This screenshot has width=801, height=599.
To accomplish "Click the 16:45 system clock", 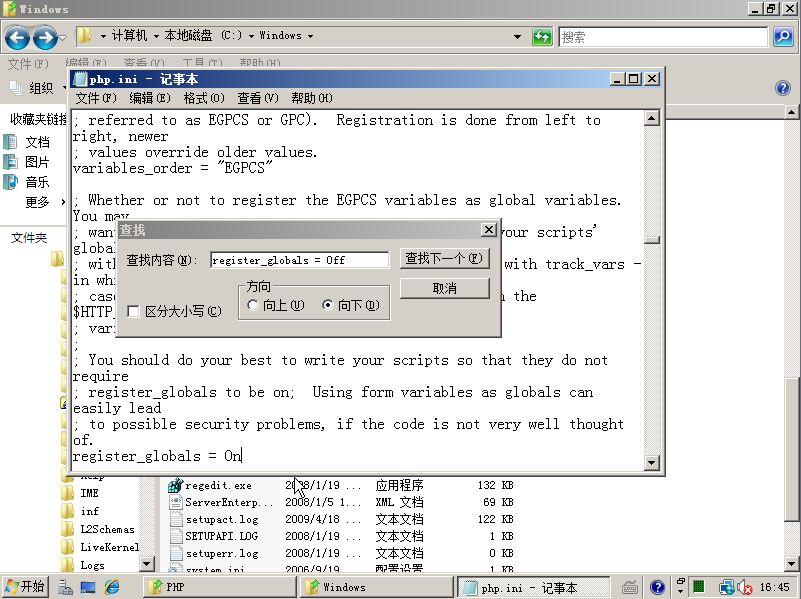I will point(774,587).
